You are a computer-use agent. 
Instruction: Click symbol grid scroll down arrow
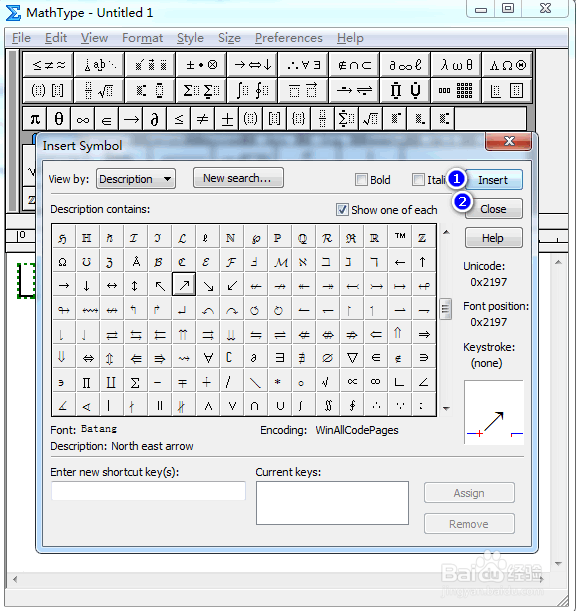point(446,408)
